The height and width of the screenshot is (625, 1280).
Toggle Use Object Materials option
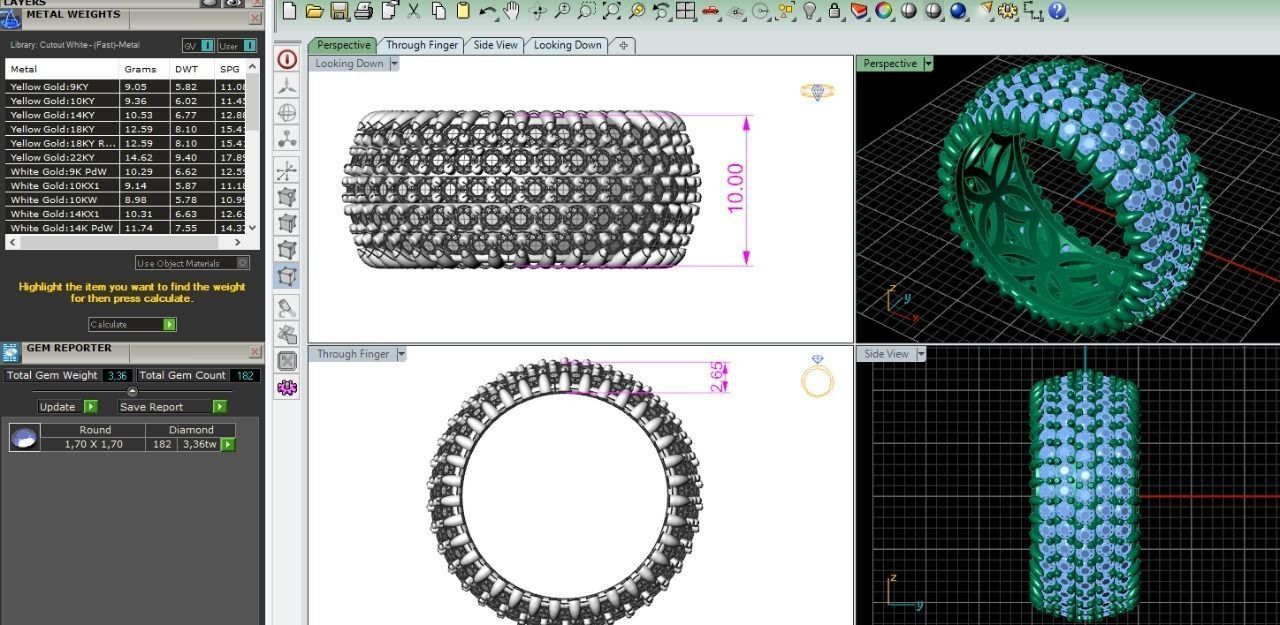(x=192, y=263)
